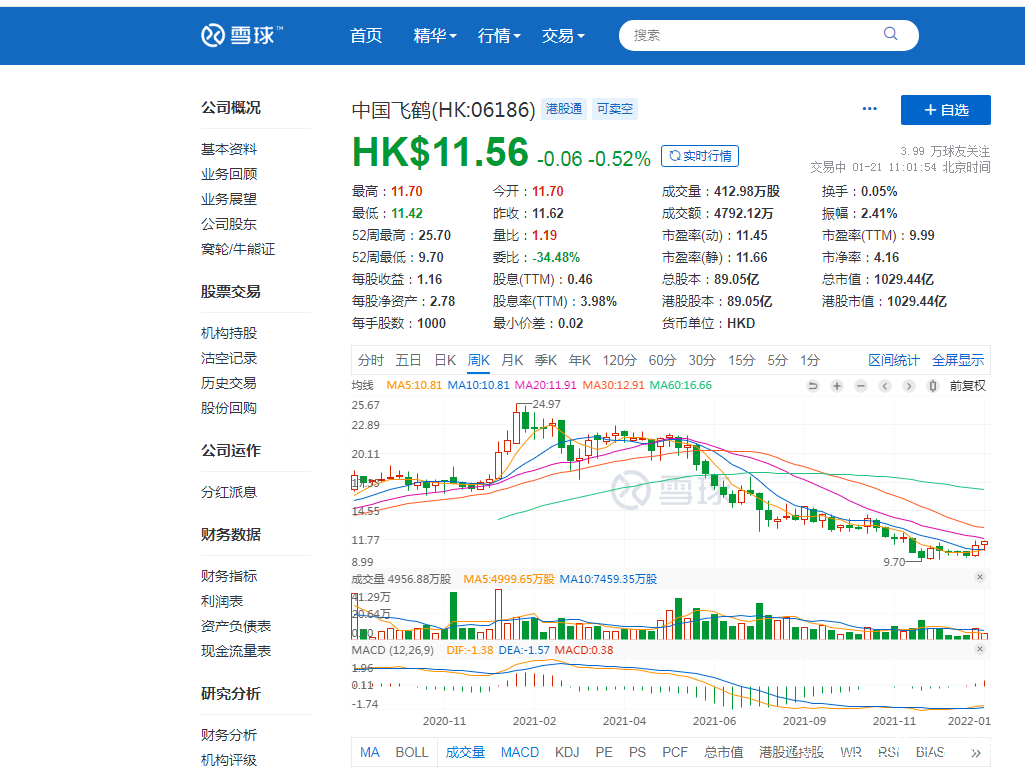Image resolution: width=1025 pixels, height=772 pixels.
Task: Open 区间统计 range statistics
Action: coord(894,360)
